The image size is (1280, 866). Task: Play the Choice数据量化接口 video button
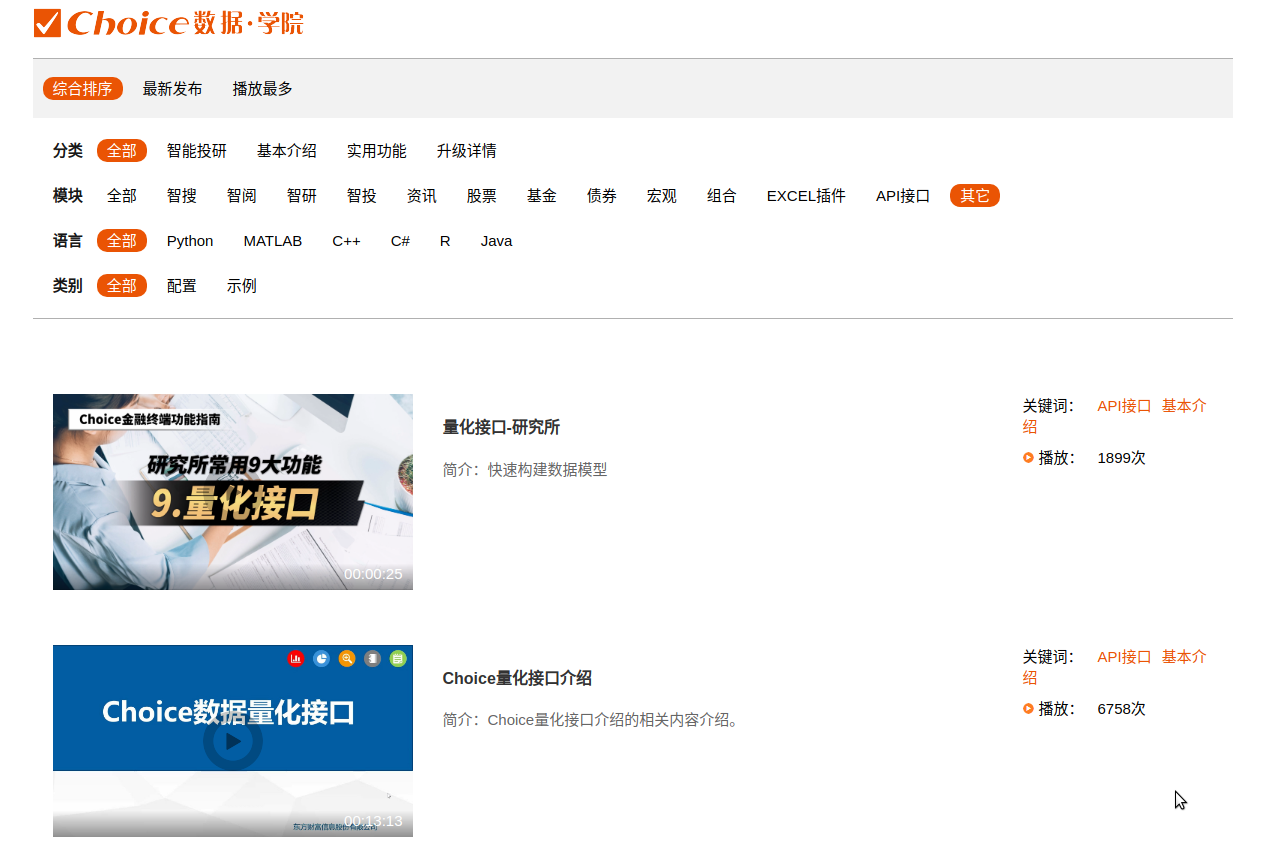233,741
